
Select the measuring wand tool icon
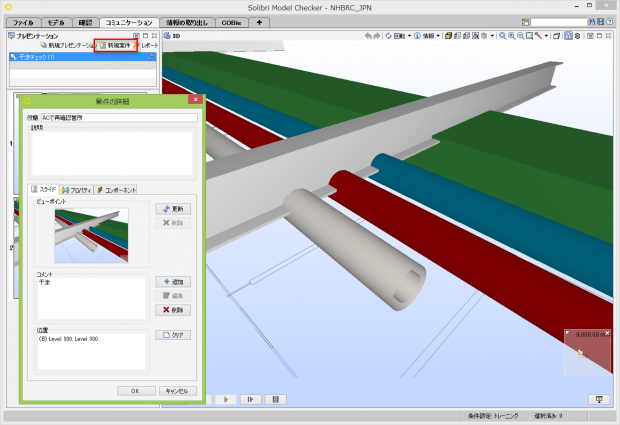click(539, 36)
